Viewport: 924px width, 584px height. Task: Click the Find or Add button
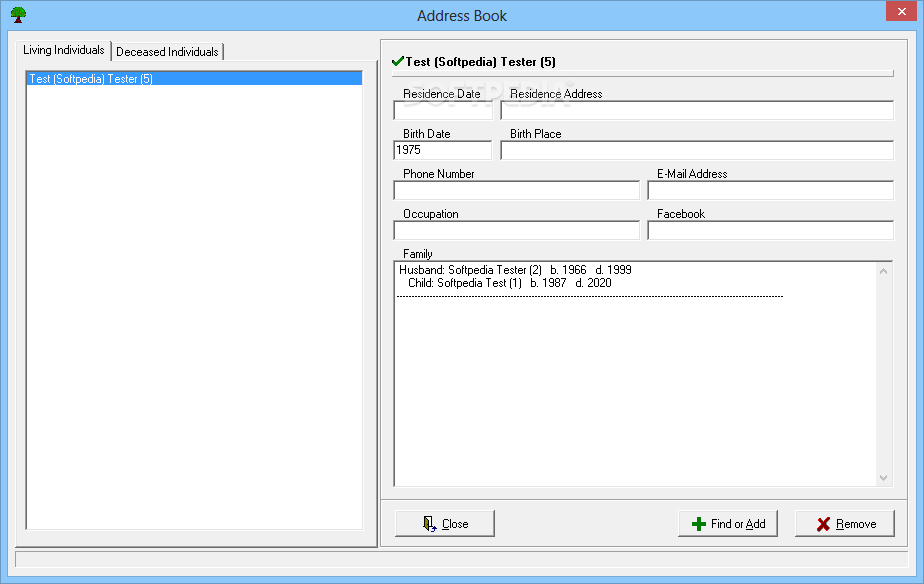(728, 523)
